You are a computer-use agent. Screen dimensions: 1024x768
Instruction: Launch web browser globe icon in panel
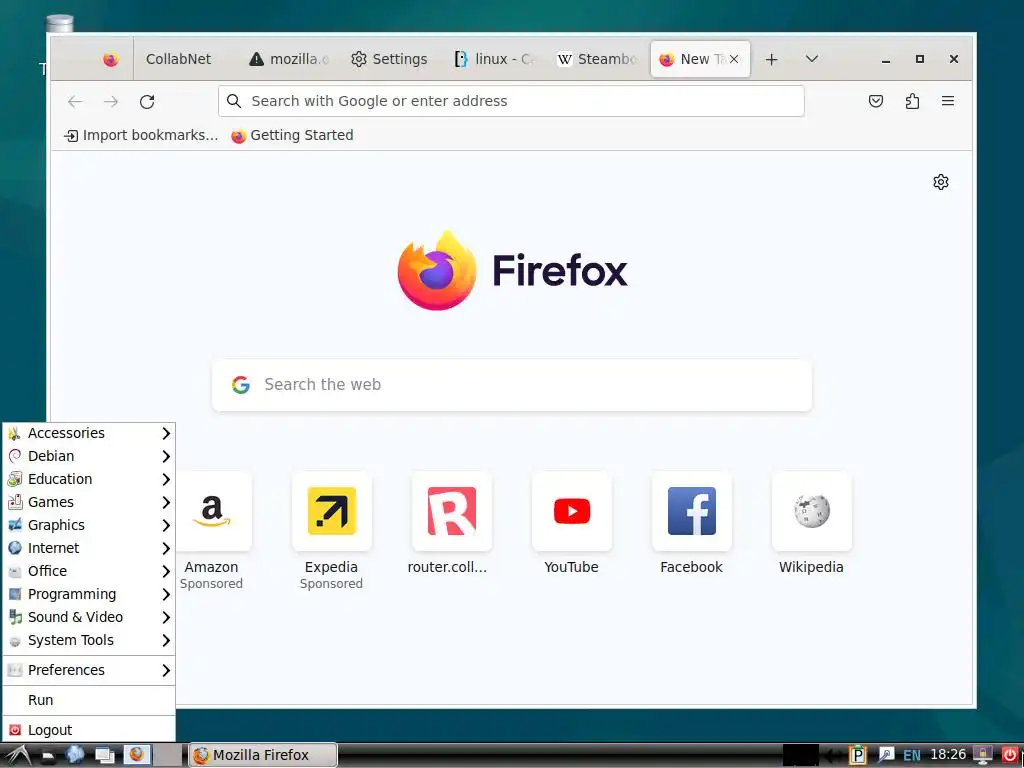(75, 755)
